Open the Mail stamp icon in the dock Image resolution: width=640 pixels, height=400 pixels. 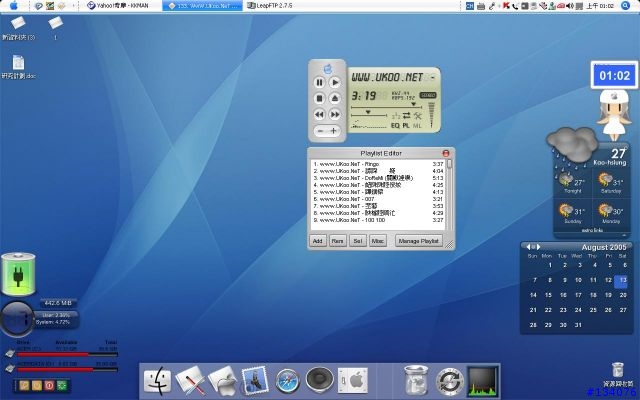pos(255,380)
